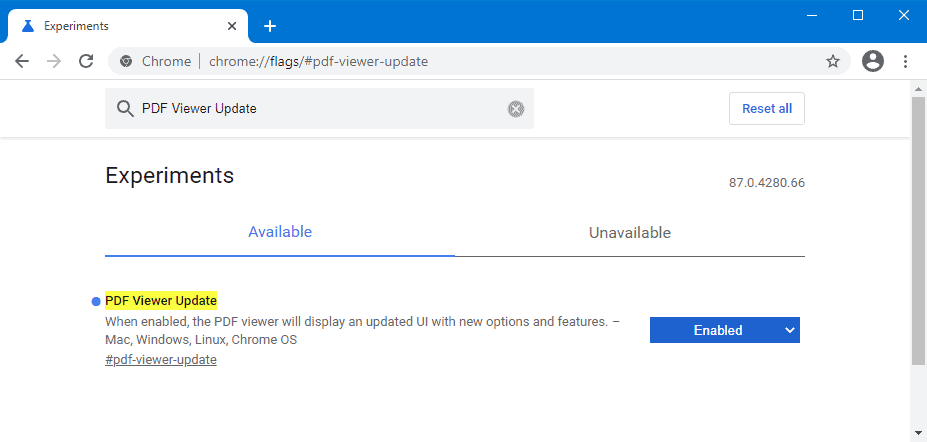Image resolution: width=927 pixels, height=442 pixels.
Task: Open a new tab with the plus button
Action: point(270,26)
